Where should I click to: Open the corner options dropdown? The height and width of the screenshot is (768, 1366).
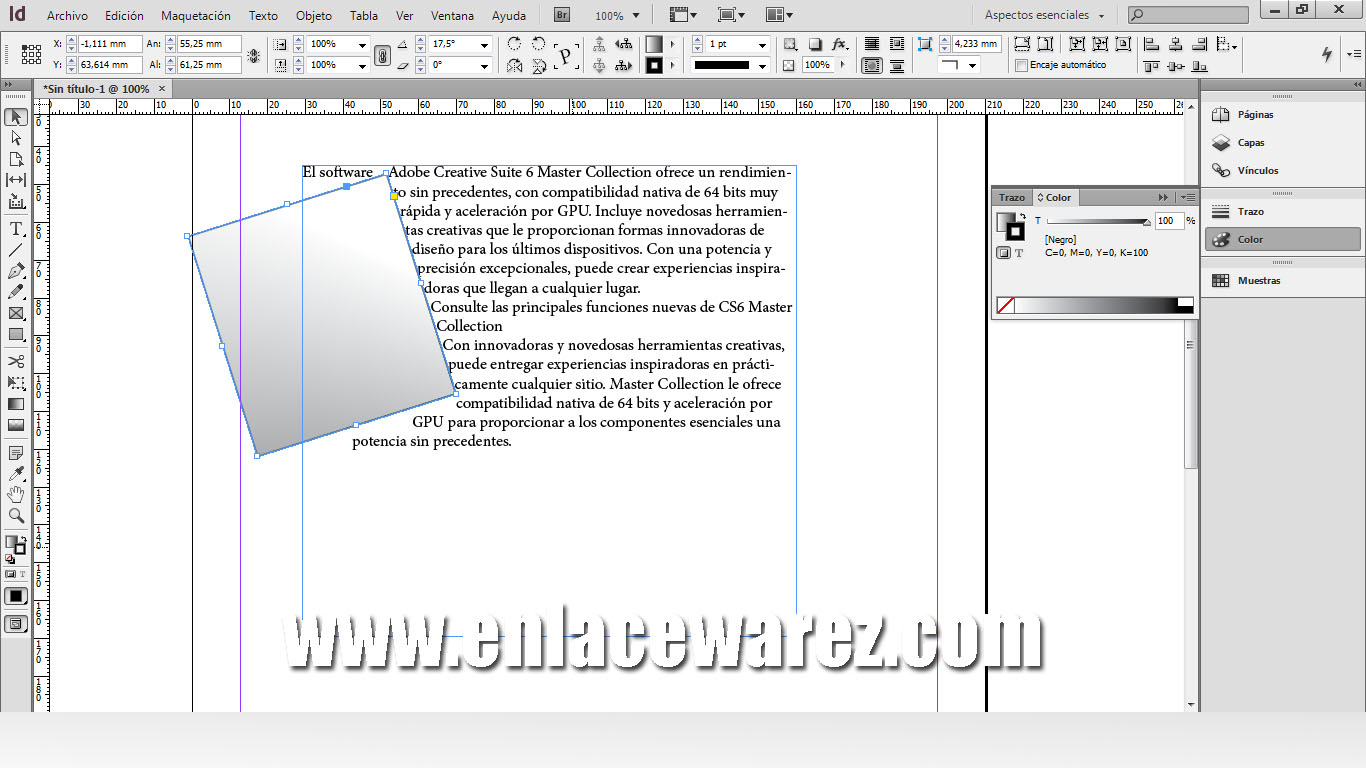[x=973, y=65]
